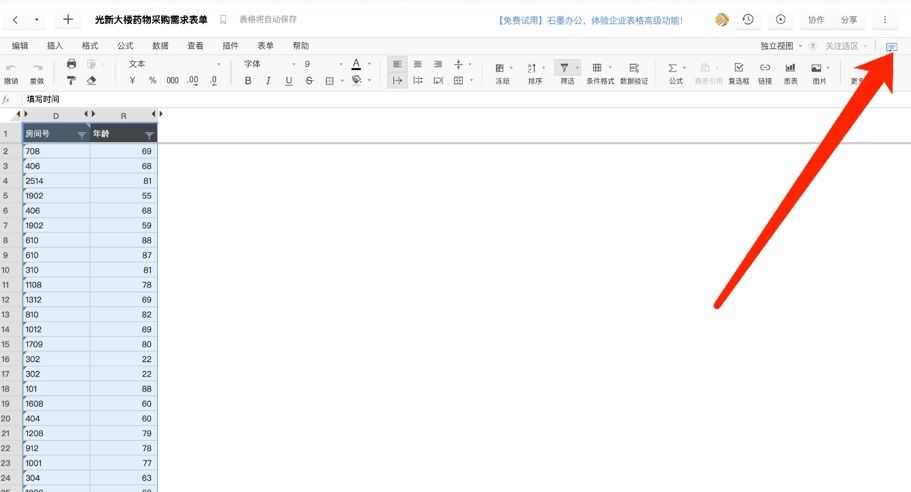Insert checkbox with 复选框 tool
The image size is (911, 492).
pos(739,72)
